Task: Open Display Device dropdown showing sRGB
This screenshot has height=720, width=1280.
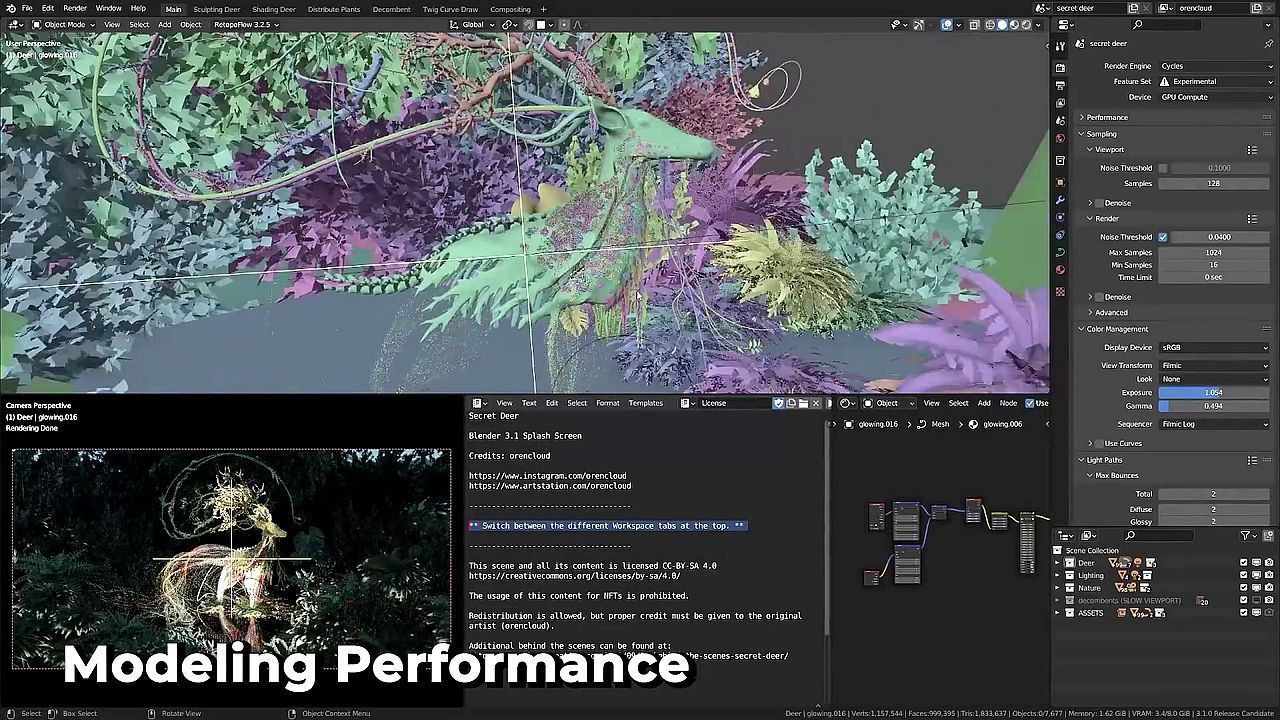Action: pyautogui.click(x=1214, y=348)
